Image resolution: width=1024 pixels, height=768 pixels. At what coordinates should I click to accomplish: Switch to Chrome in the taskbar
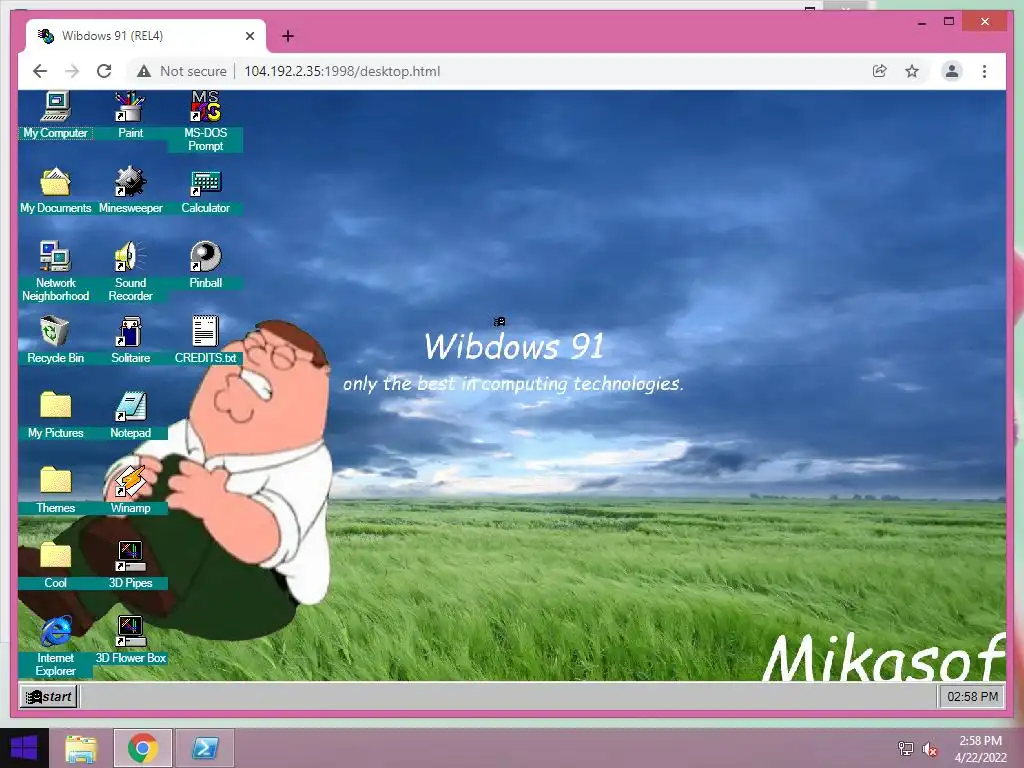143,748
